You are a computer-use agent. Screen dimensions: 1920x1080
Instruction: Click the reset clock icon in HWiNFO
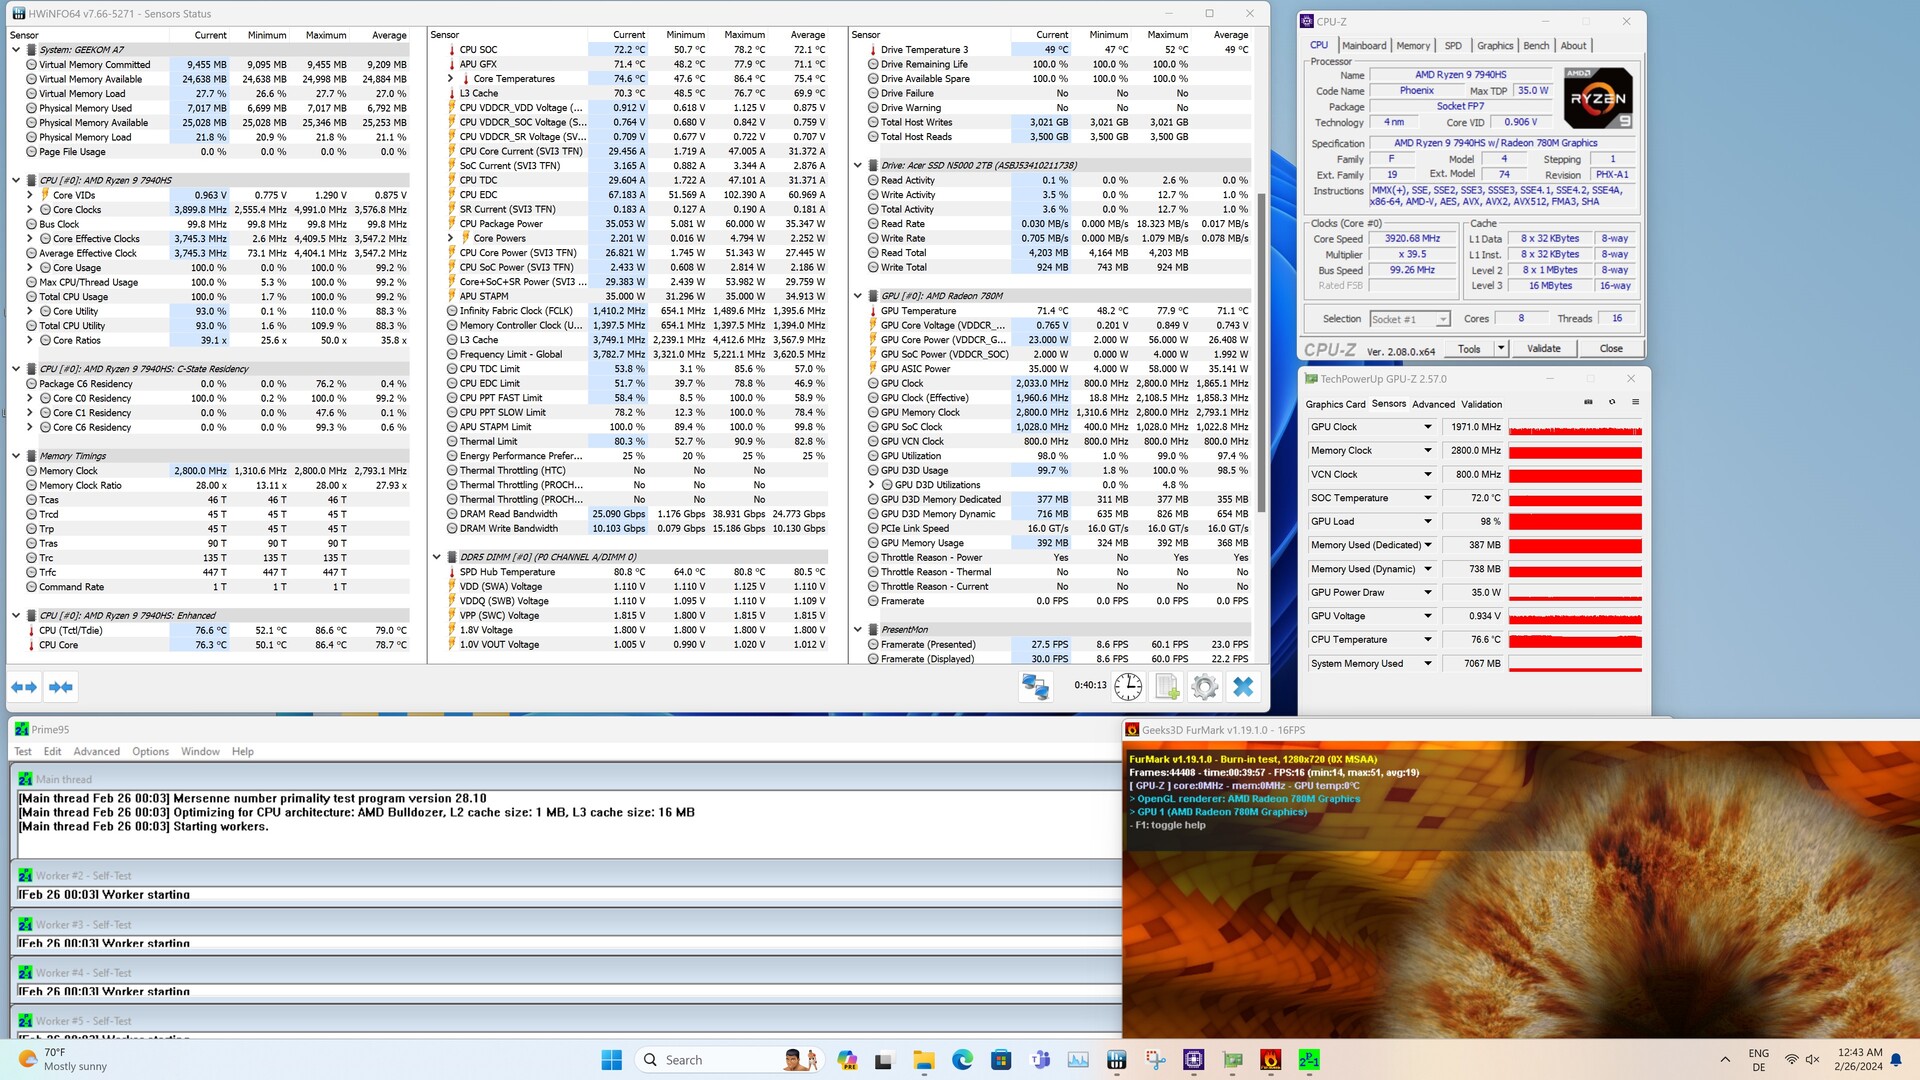pos(1128,687)
